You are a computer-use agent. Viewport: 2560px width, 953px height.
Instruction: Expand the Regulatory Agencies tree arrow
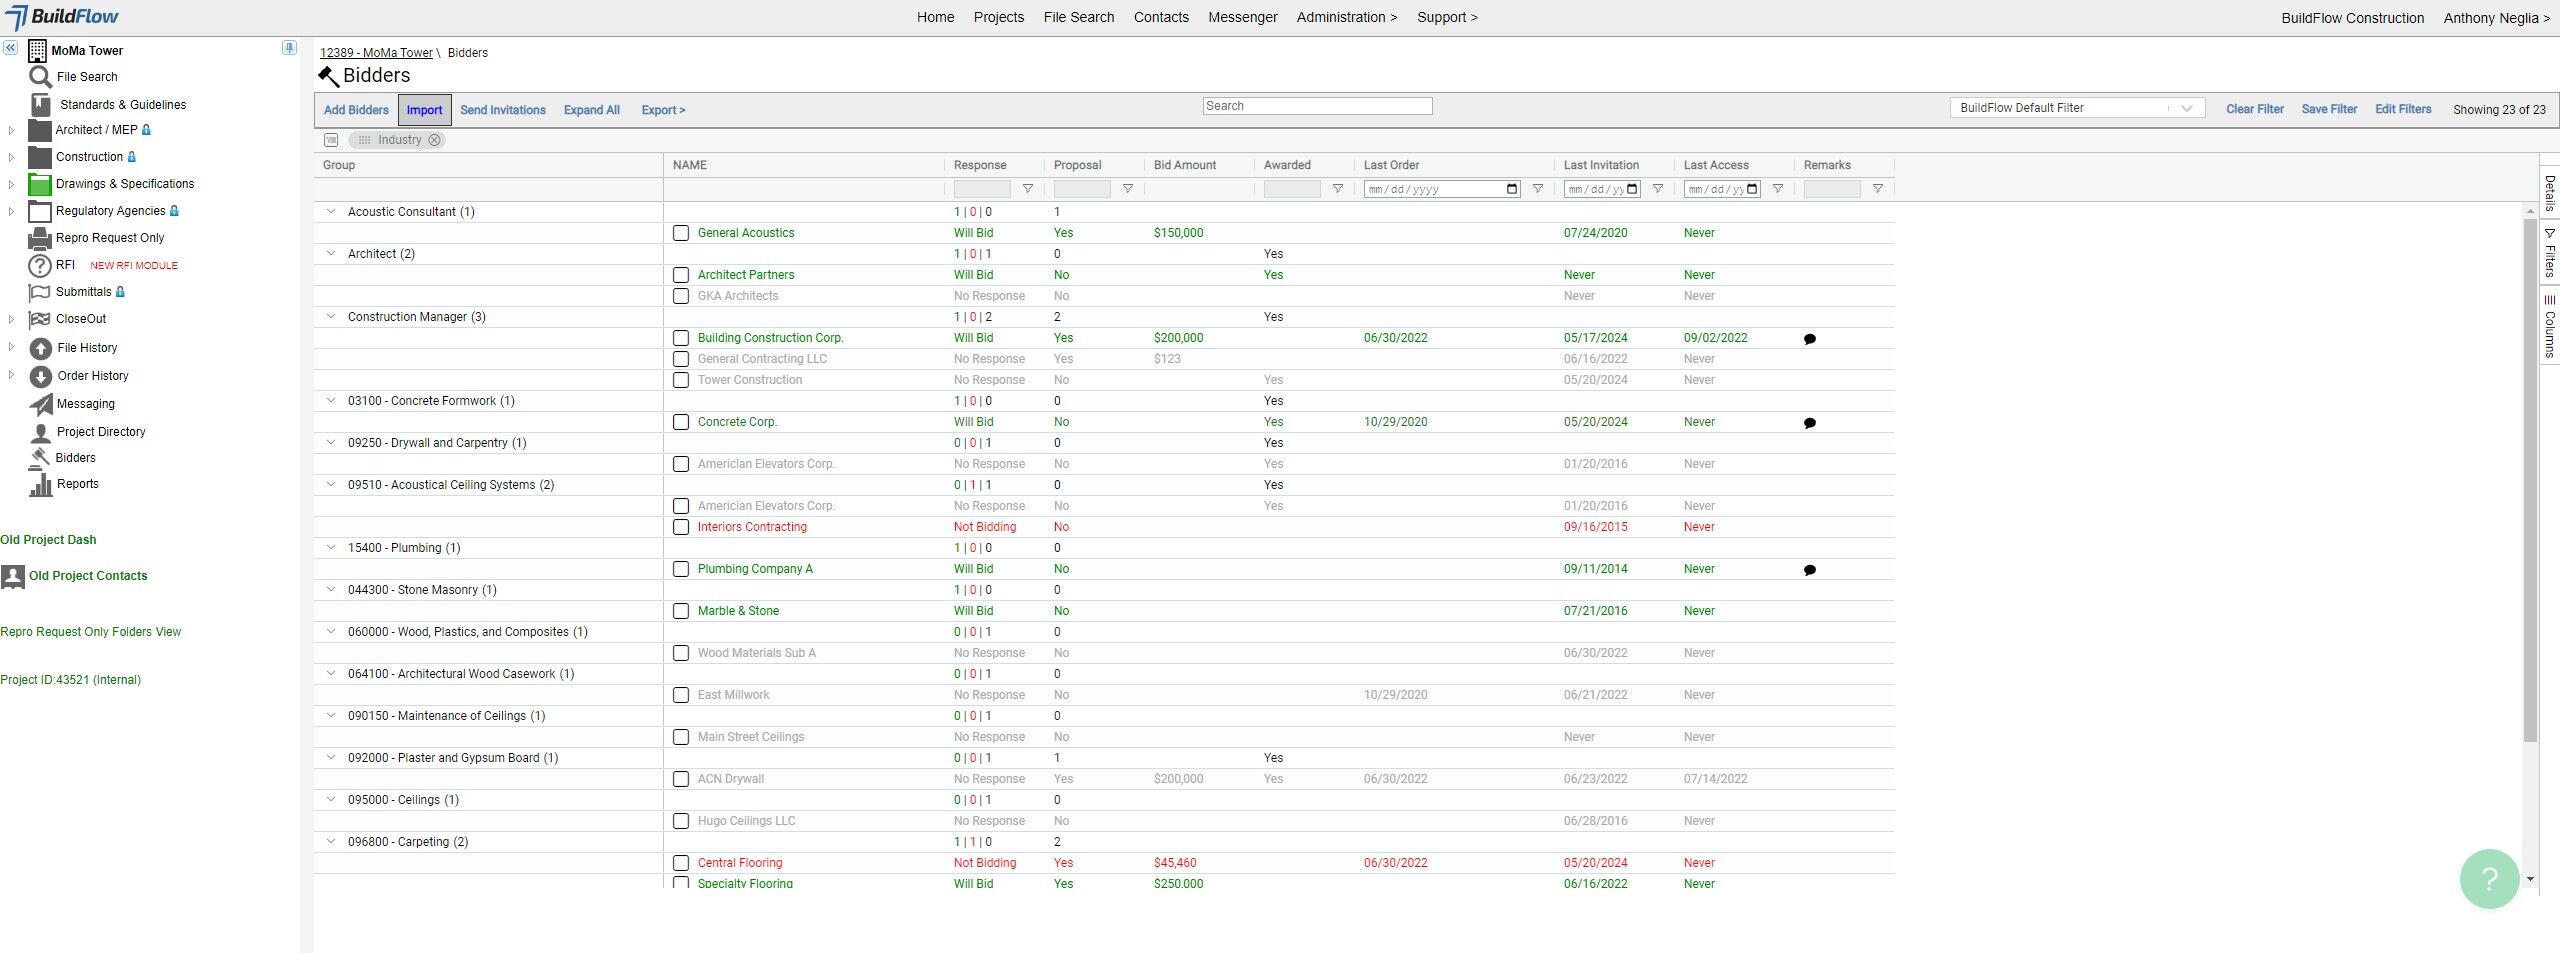click(x=11, y=211)
